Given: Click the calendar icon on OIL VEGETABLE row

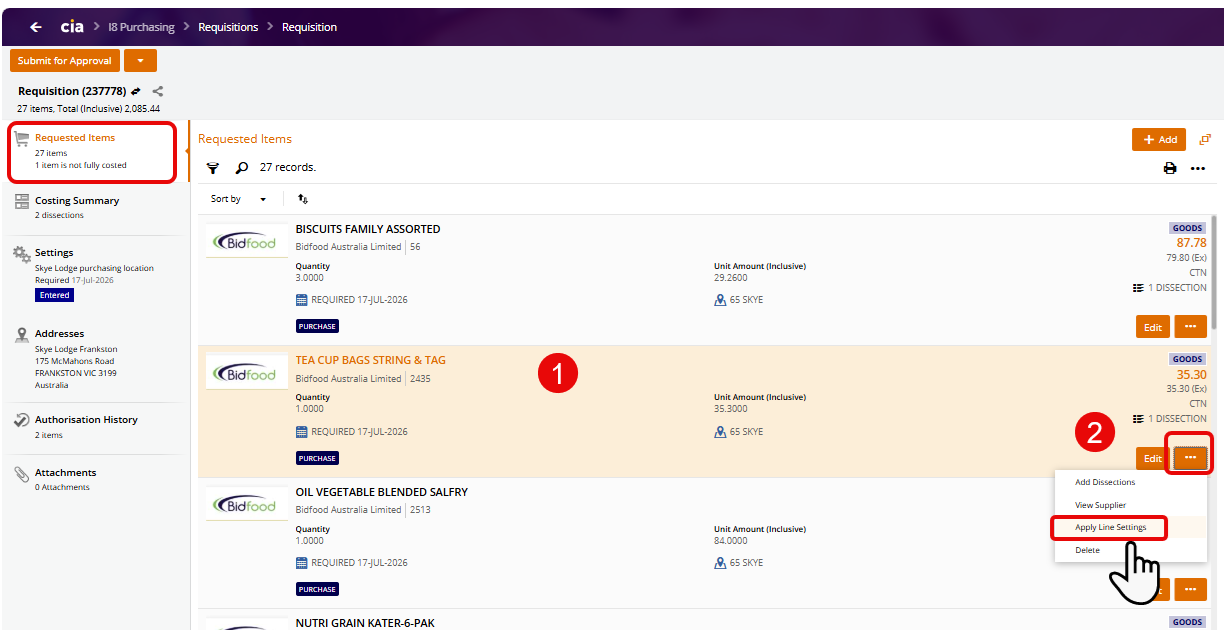Looking at the screenshot, I should point(302,563).
